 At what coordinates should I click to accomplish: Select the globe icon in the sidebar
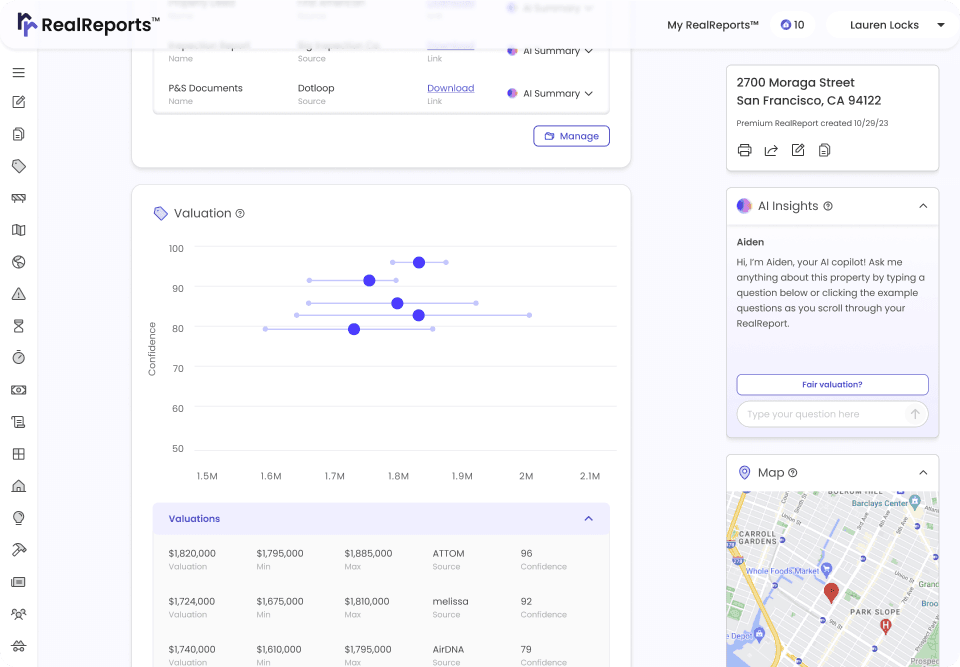point(18,262)
